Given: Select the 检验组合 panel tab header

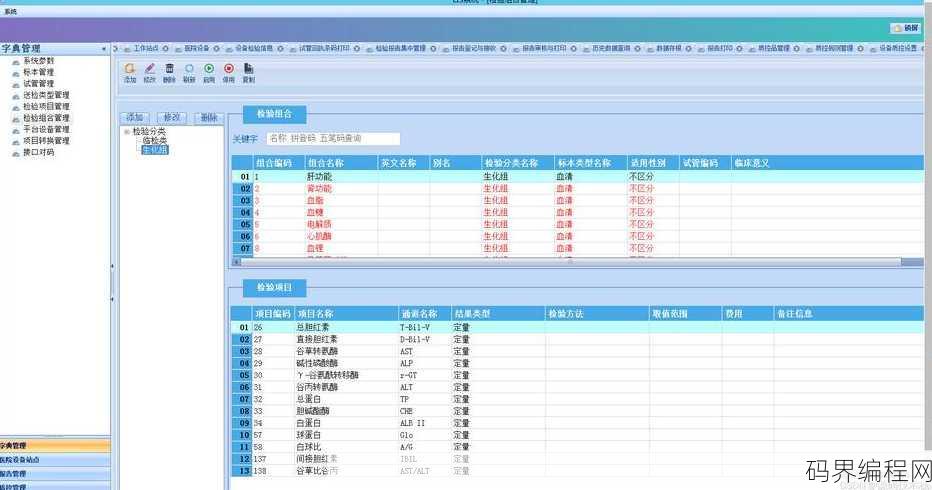Looking at the screenshot, I should click(x=275, y=114).
